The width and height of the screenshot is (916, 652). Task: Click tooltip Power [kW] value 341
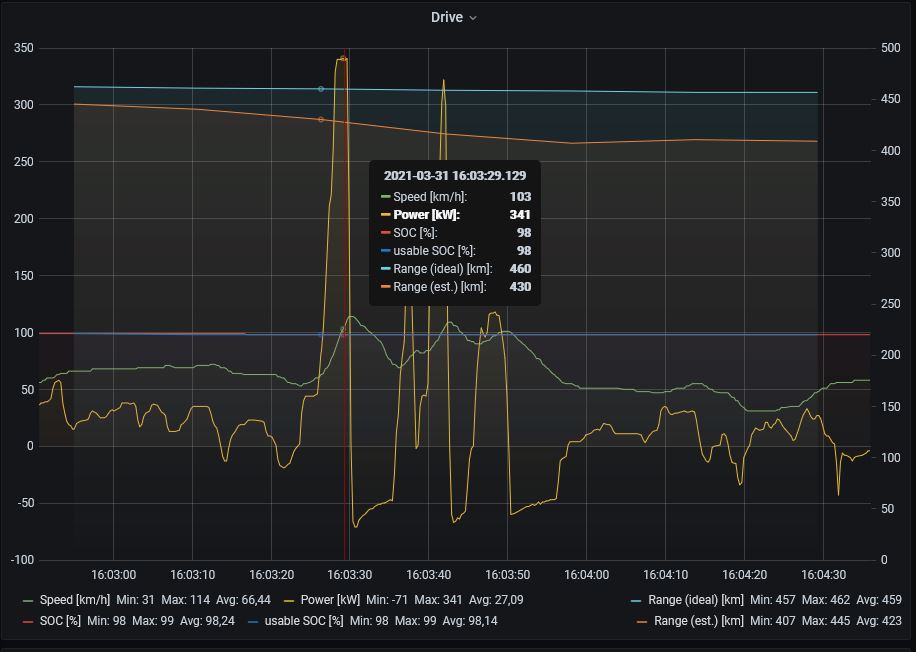click(520, 215)
